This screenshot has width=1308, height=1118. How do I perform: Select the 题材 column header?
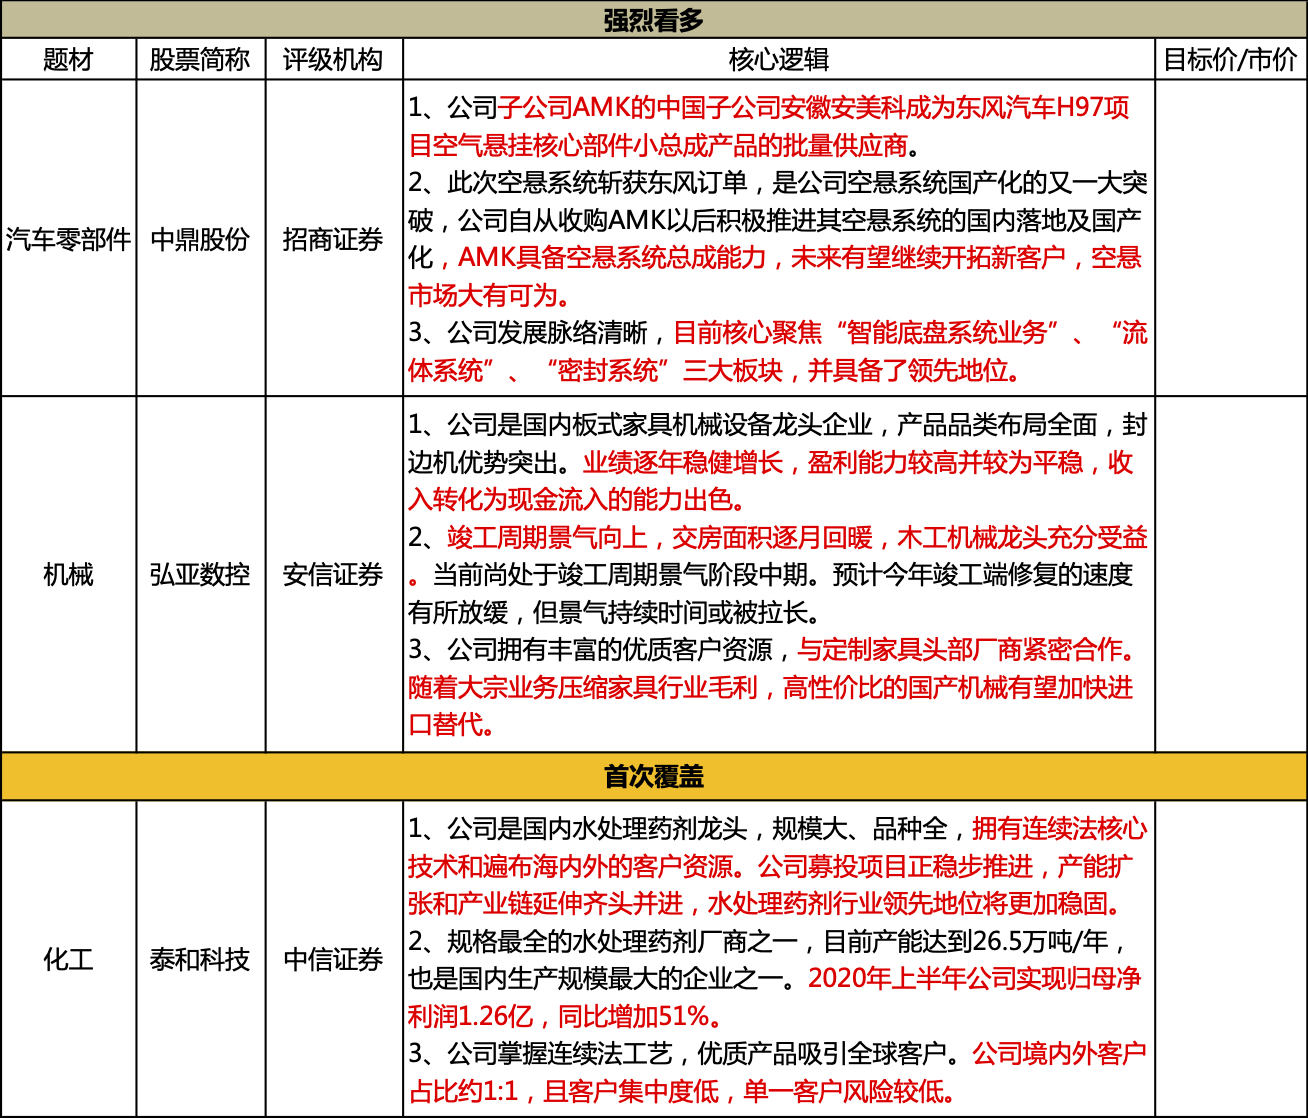69,59
